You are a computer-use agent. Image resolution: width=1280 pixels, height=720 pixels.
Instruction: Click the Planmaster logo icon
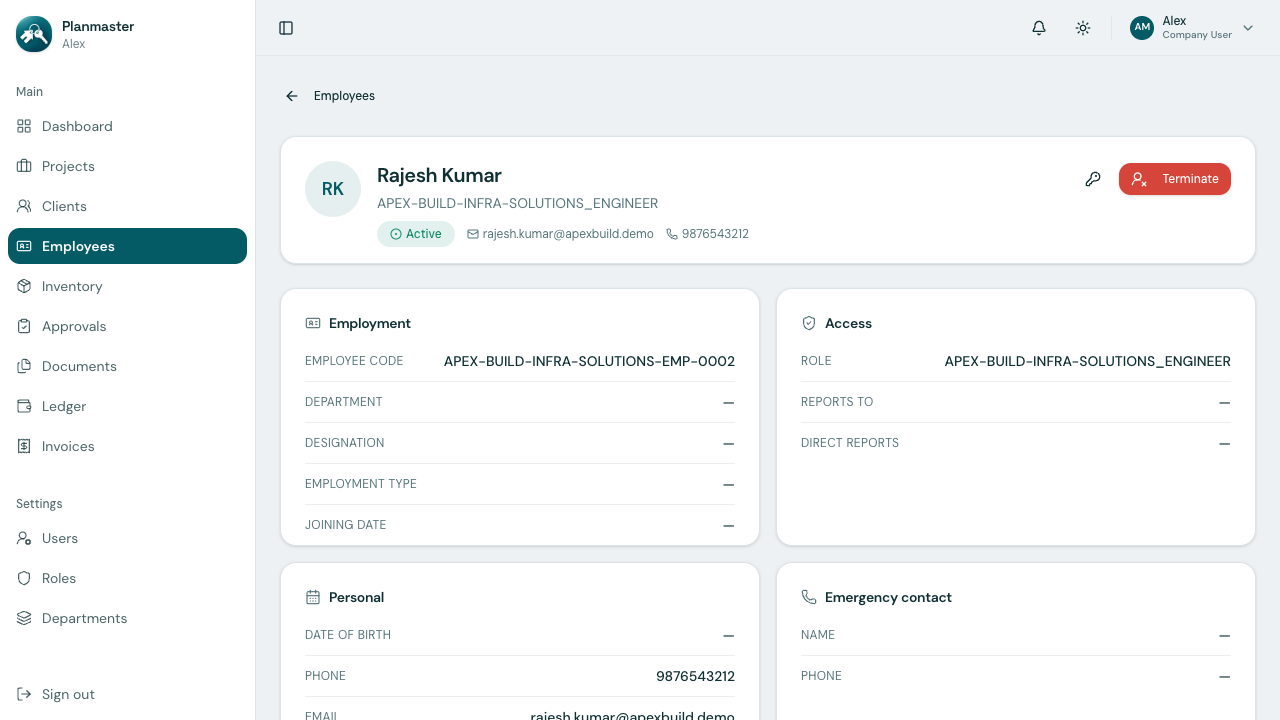point(34,34)
